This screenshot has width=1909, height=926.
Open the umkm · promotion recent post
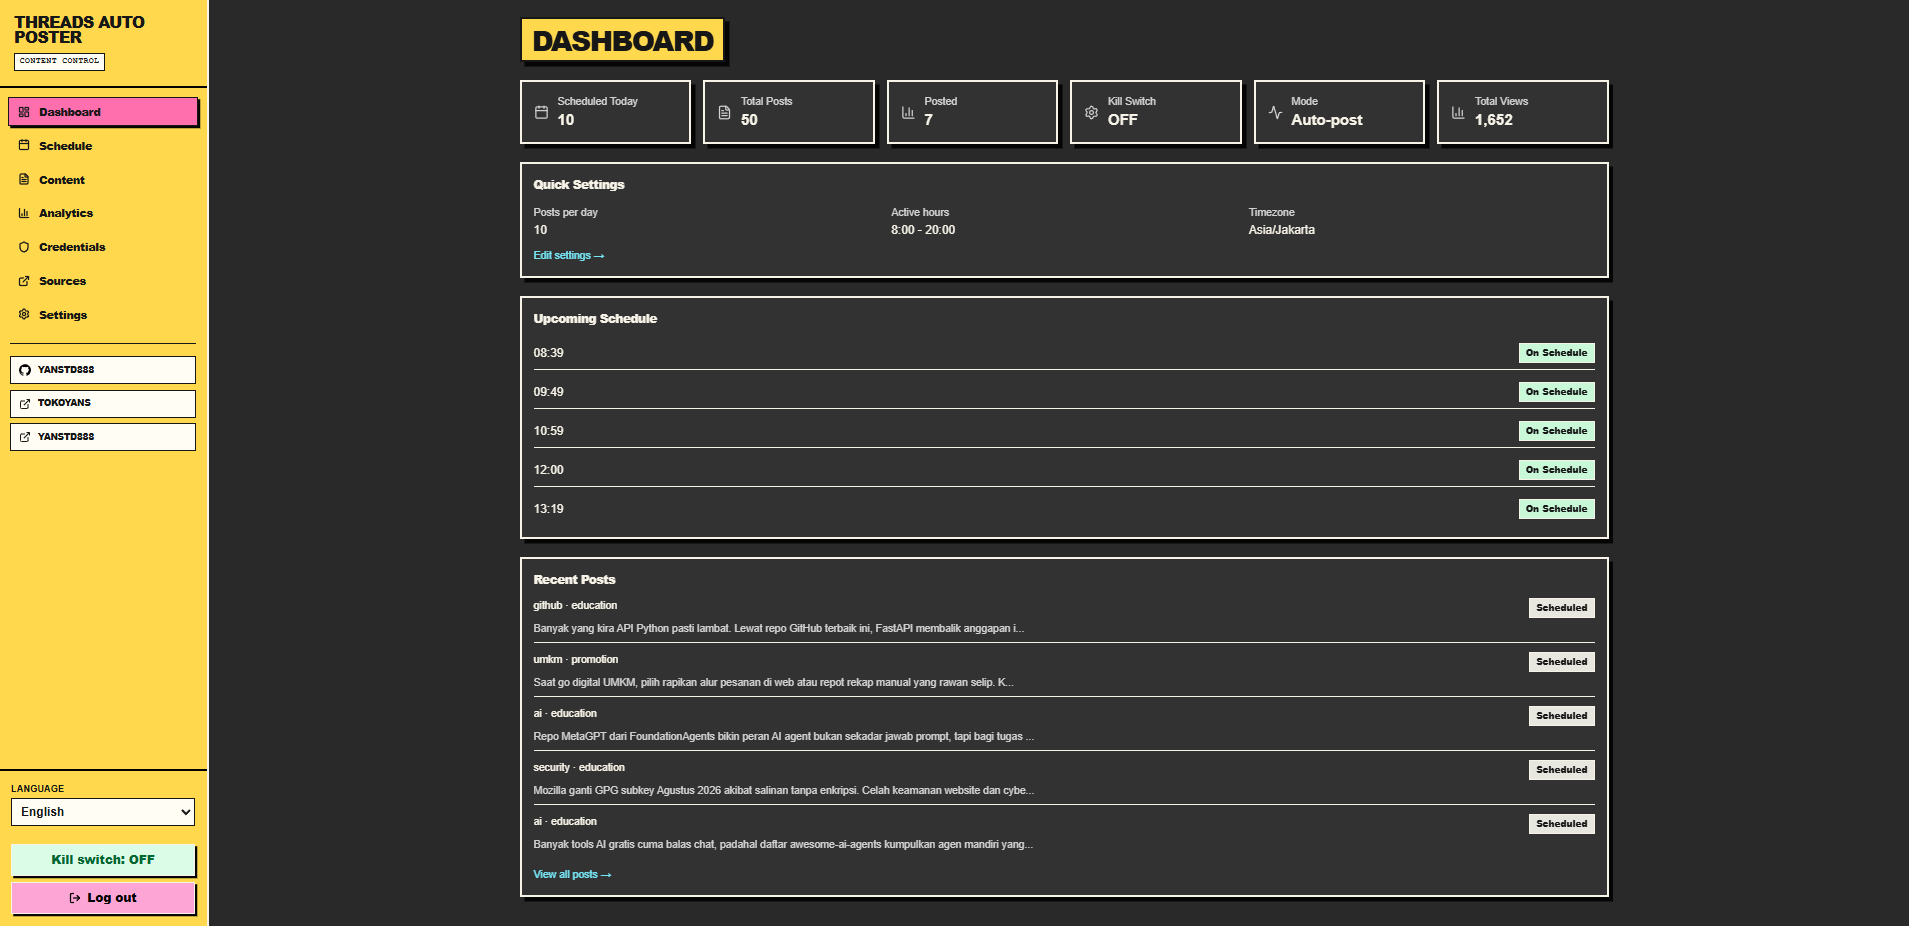coord(1064,671)
